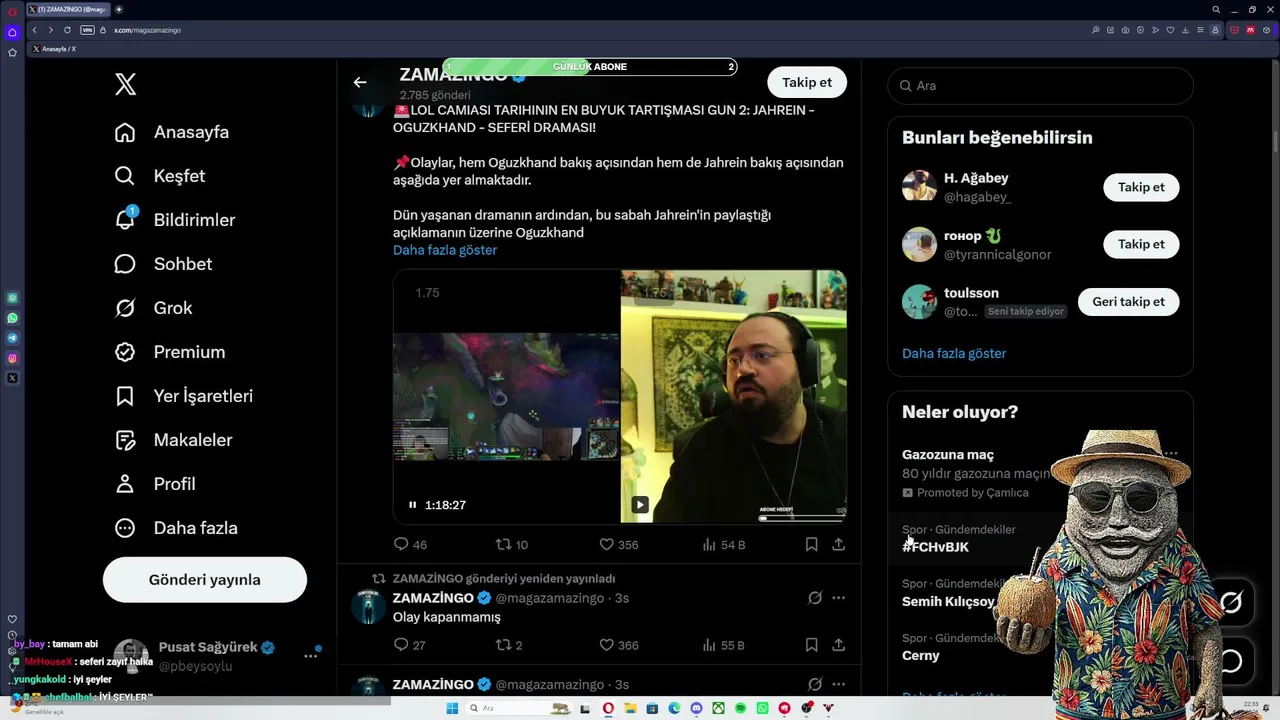Open Profil from the sidebar
The width and height of the screenshot is (1280, 720).
[x=155, y=484]
